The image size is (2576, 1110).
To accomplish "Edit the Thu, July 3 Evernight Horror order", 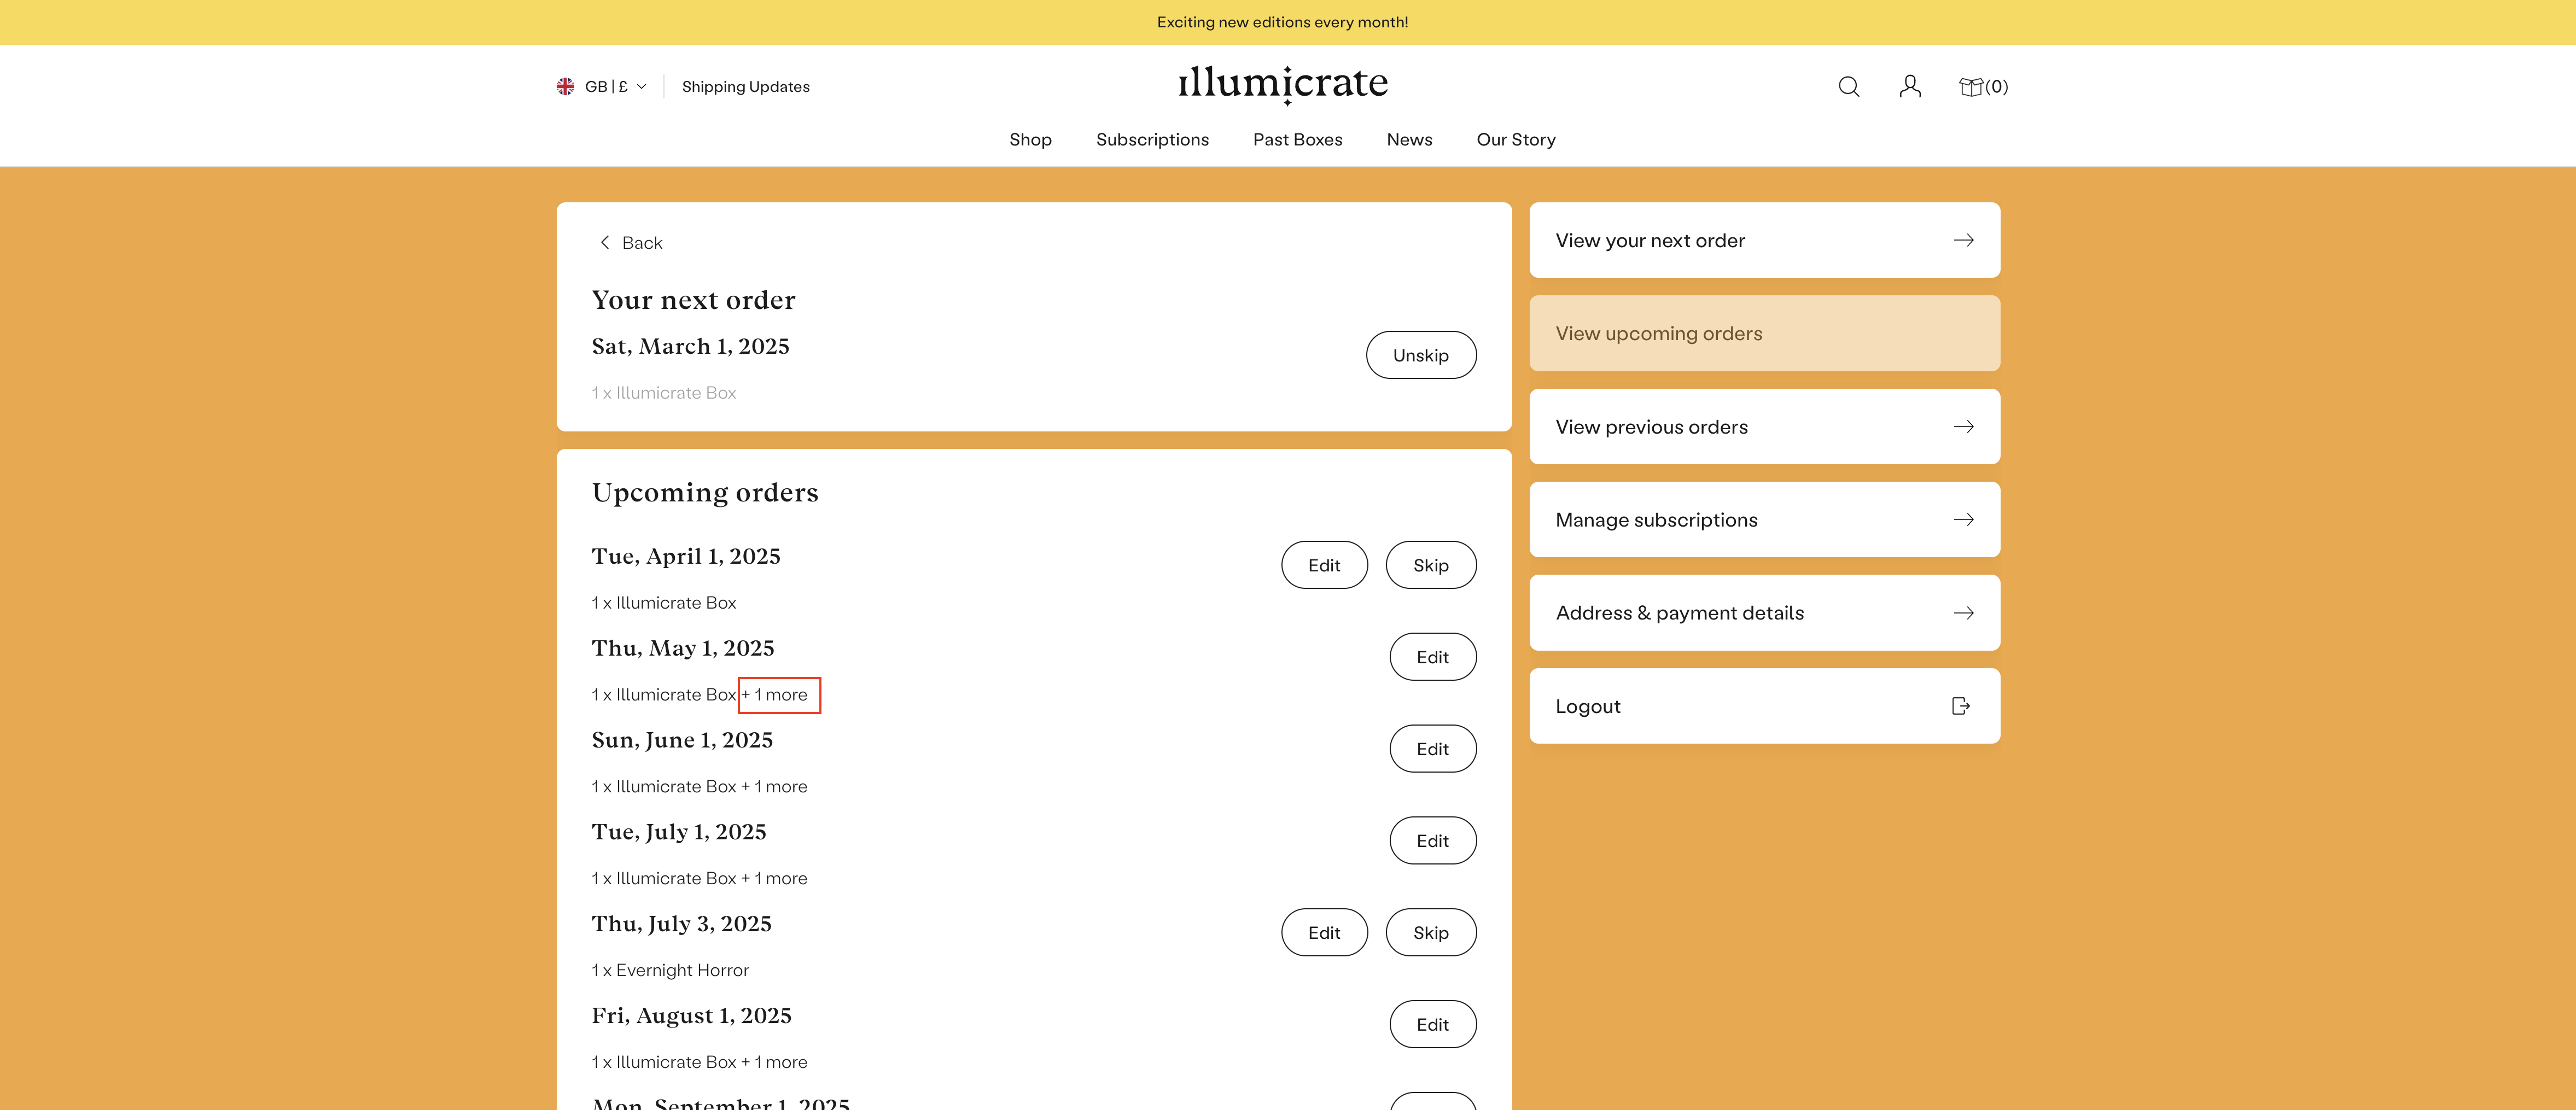I will click(x=1323, y=933).
